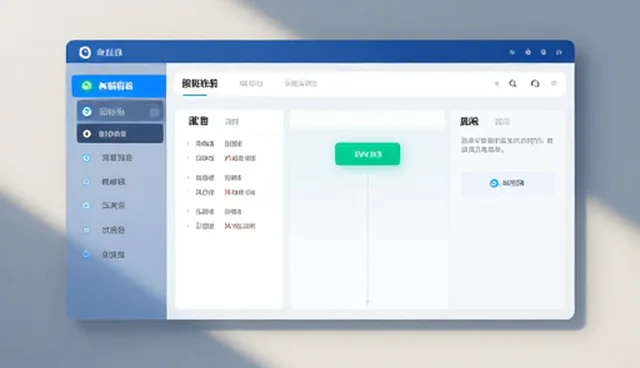Open the fourth sidebar entry below navy item
This screenshot has height=368, width=640.
(x=116, y=158)
